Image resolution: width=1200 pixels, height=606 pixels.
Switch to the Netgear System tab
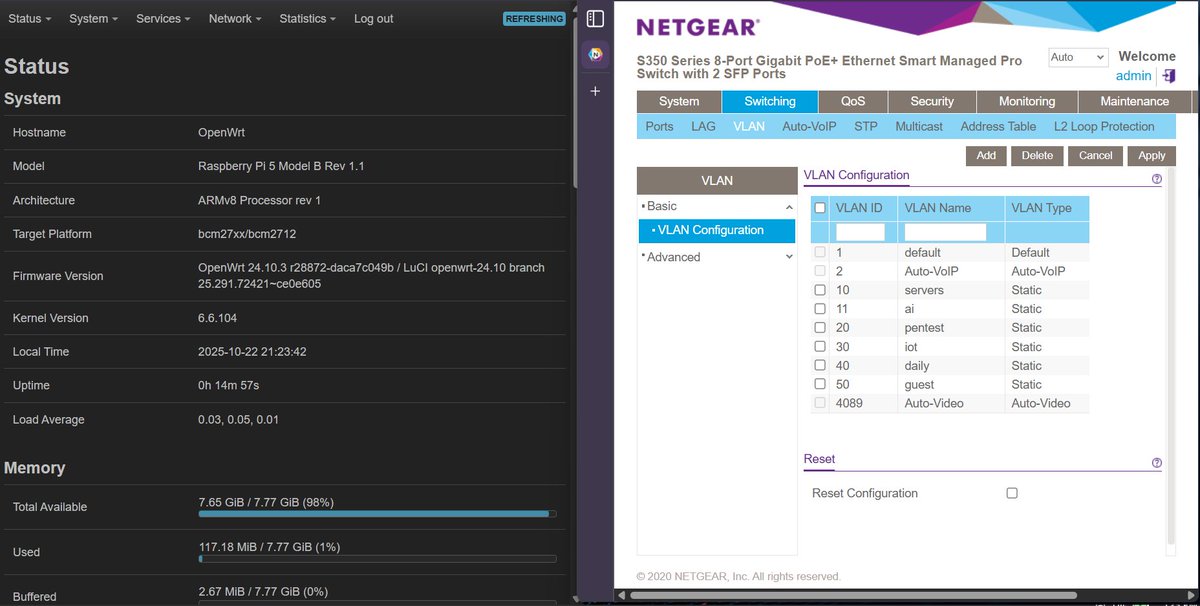click(679, 101)
